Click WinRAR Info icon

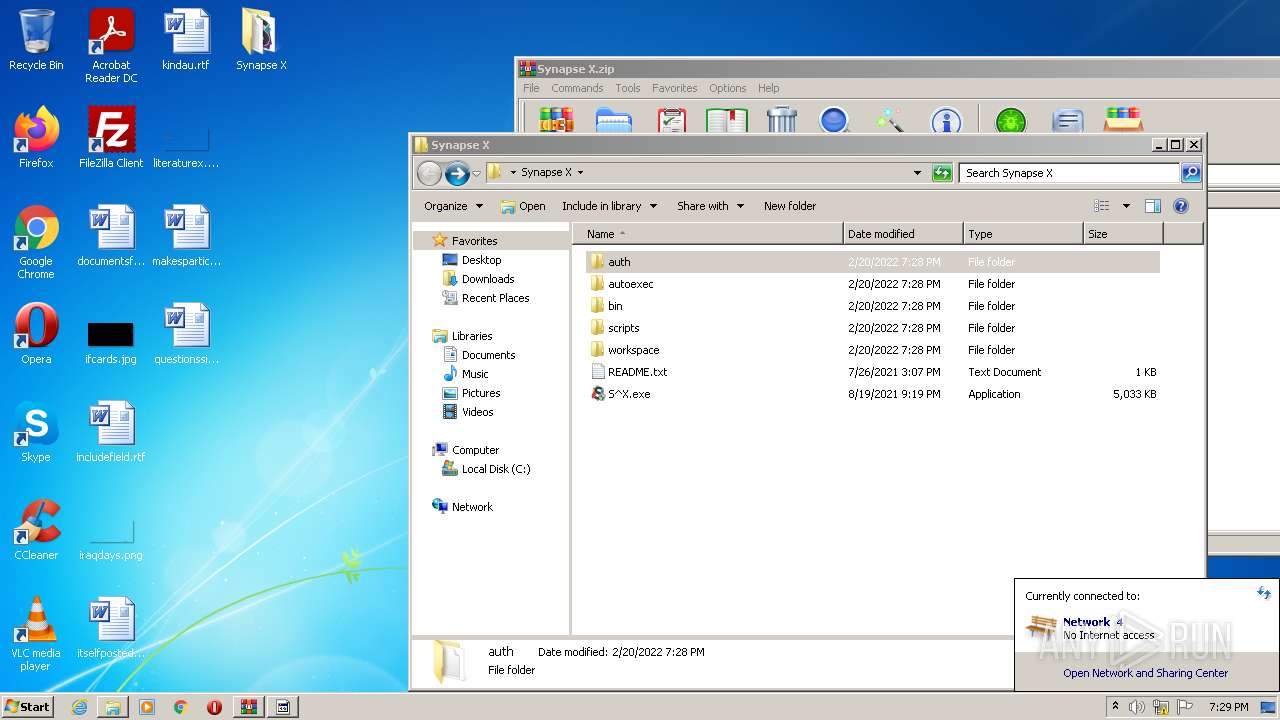tap(945, 119)
